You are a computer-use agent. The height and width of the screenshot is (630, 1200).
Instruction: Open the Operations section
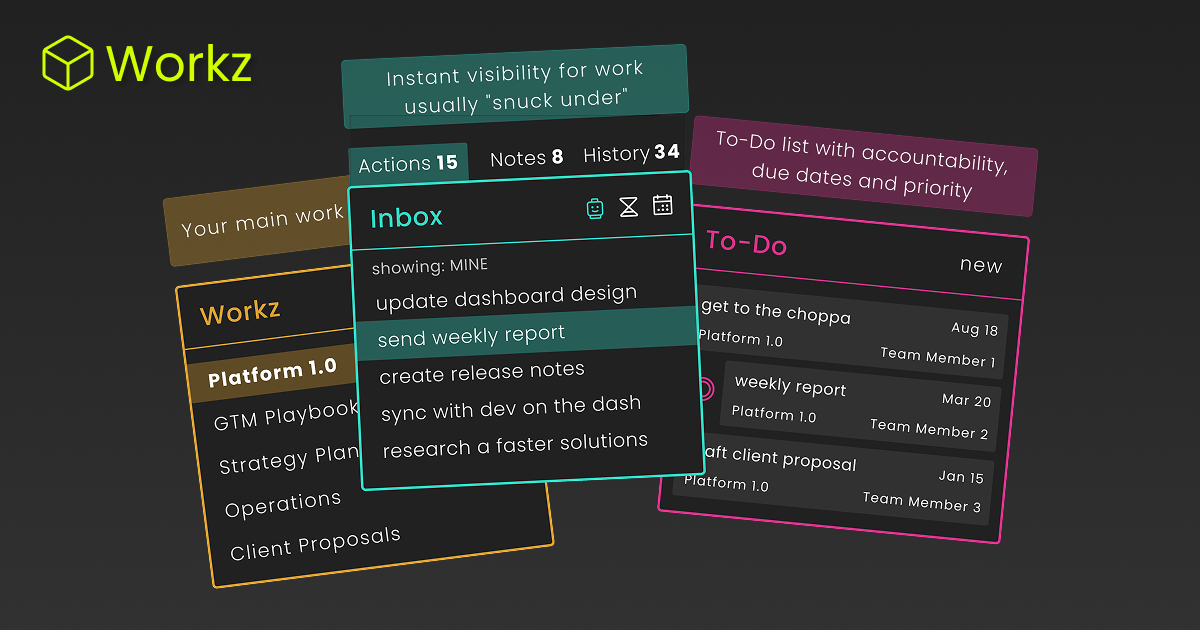click(283, 499)
